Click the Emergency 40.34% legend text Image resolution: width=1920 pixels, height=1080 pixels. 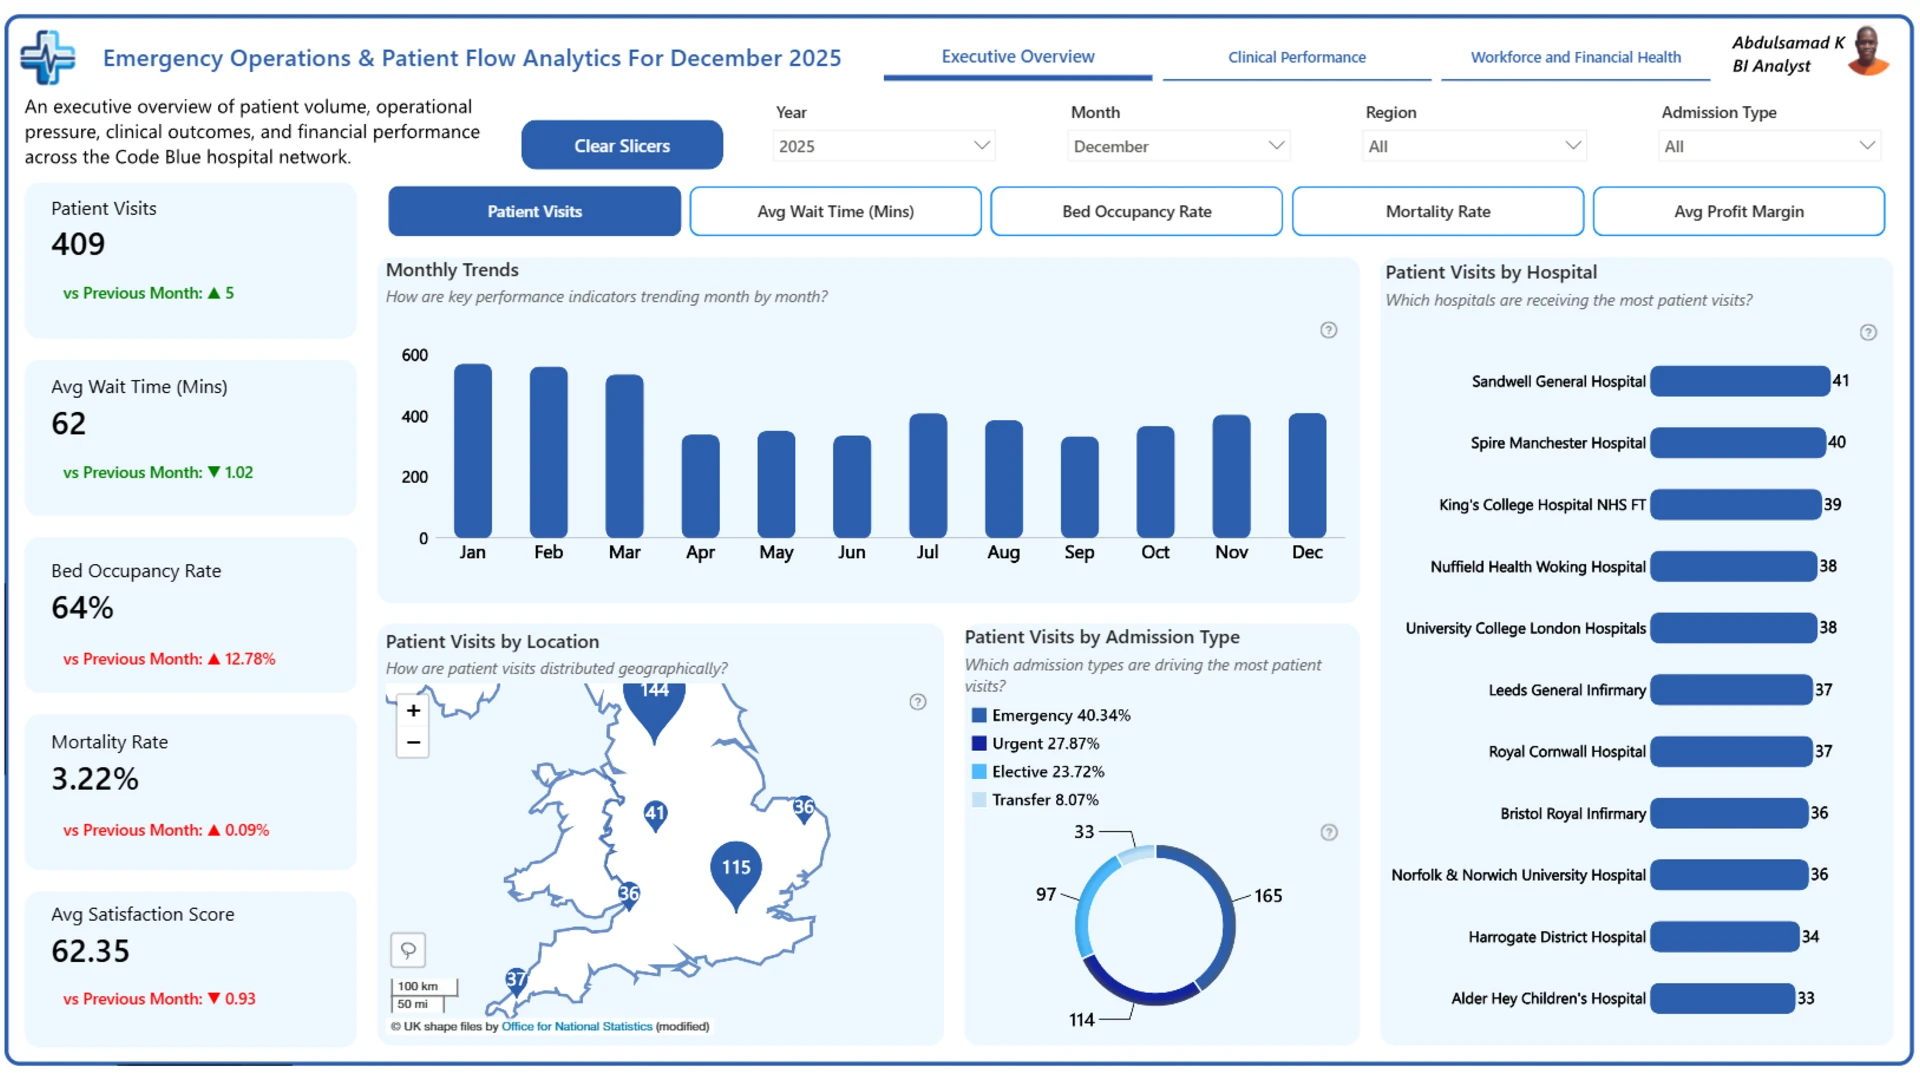(1061, 715)
